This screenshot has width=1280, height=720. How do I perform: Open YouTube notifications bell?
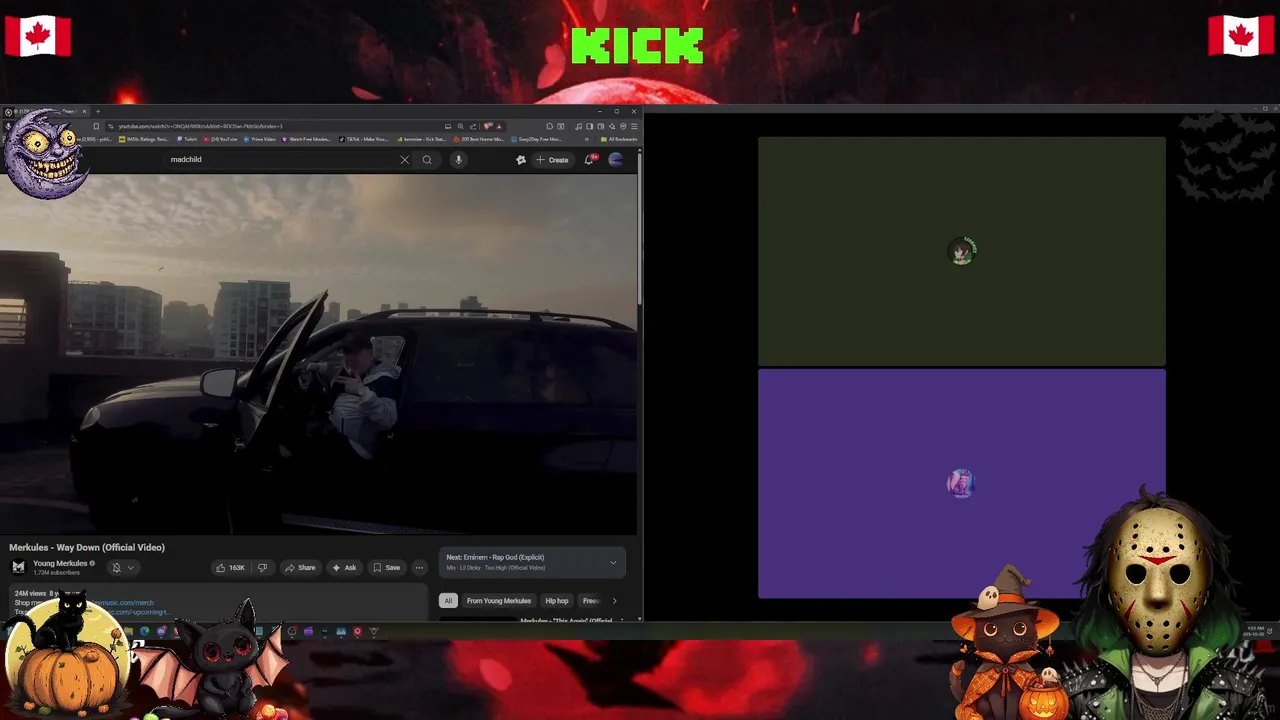[590, 159]
